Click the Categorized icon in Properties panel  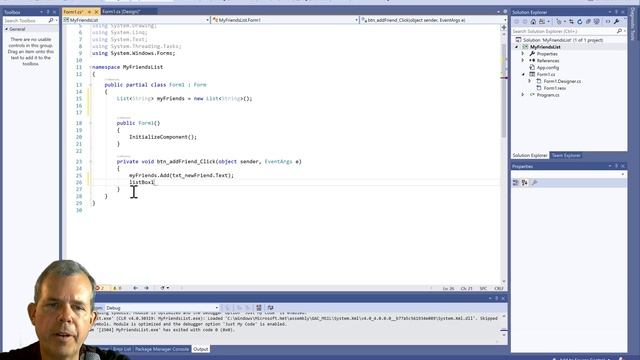tap(516, 182)
